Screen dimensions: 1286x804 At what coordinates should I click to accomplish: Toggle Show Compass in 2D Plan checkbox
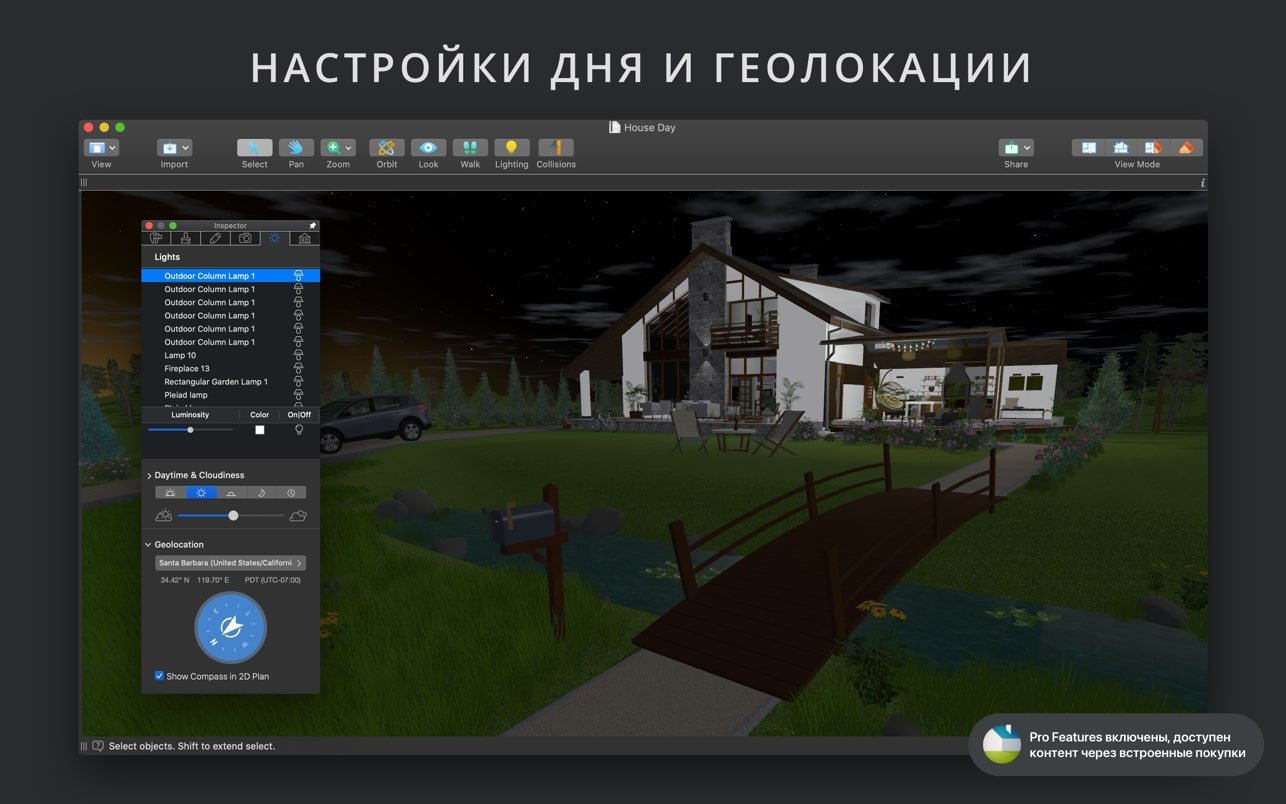[x=159, y=676]
